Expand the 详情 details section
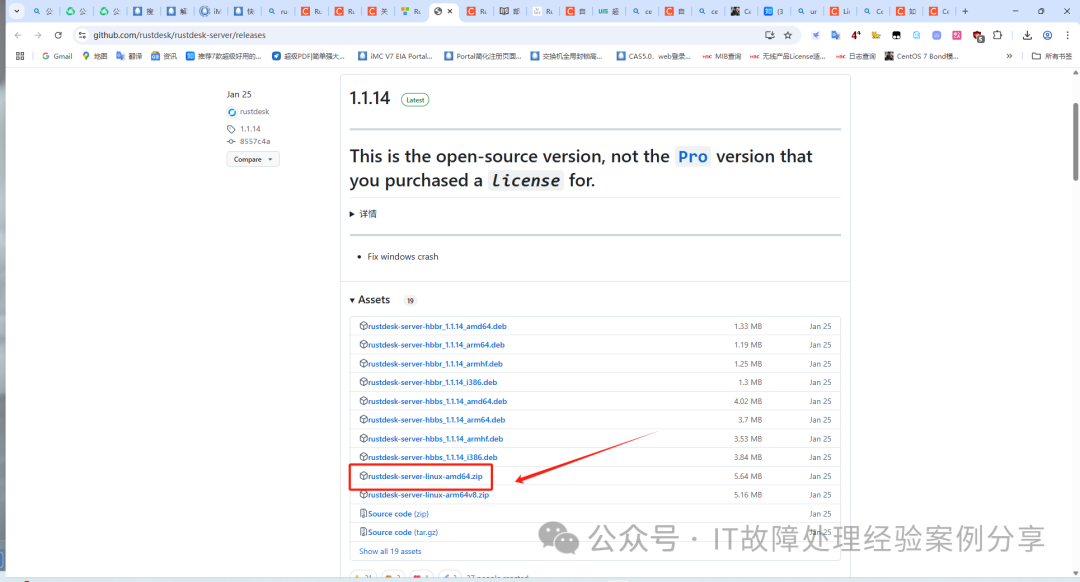This screenshot has width=1080, height=582. [363, 214]
